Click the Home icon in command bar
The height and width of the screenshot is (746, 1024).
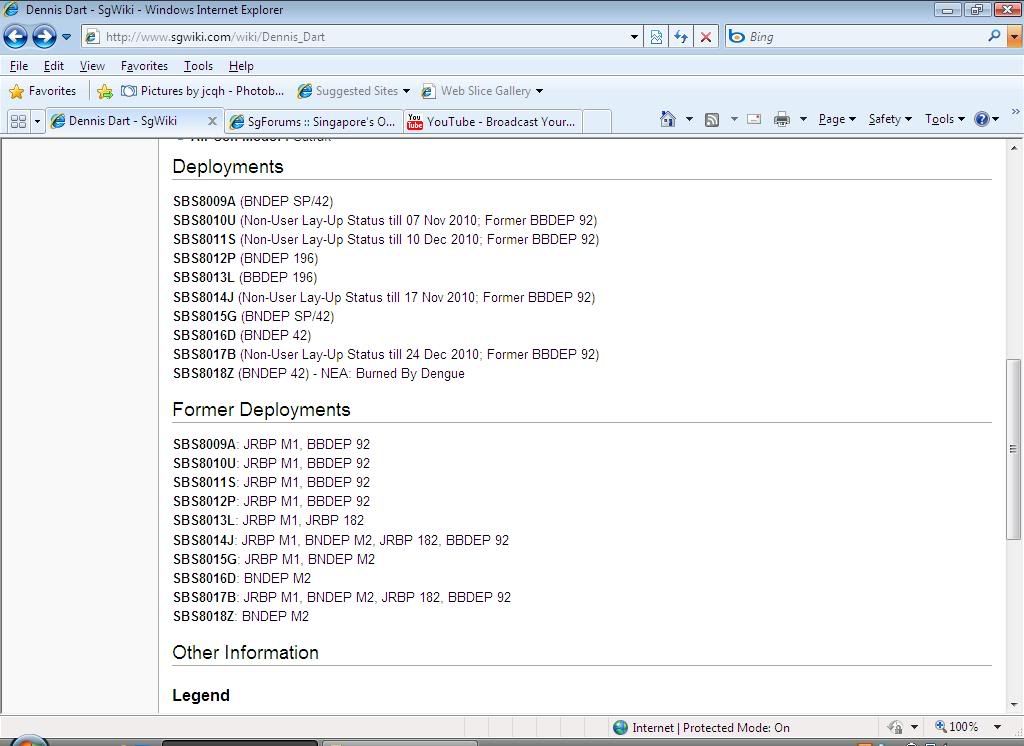click(x=668, y=119)
